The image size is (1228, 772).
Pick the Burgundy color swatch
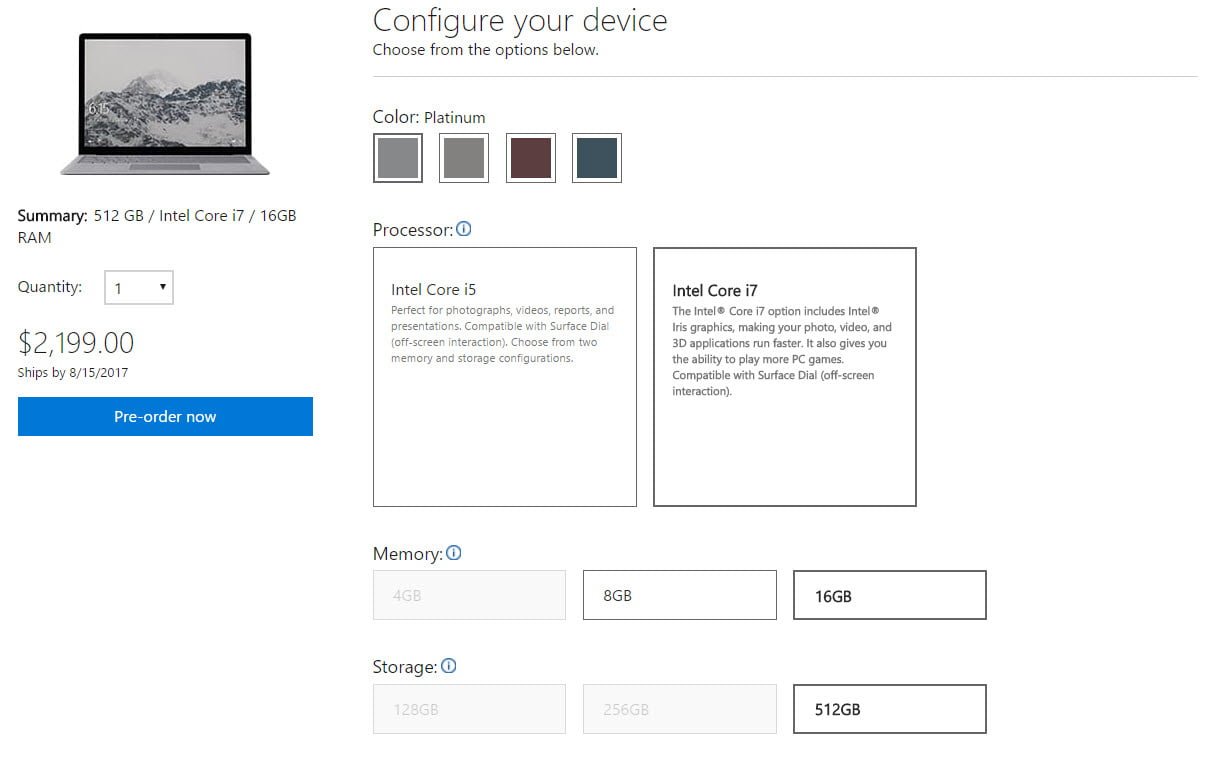531,158
